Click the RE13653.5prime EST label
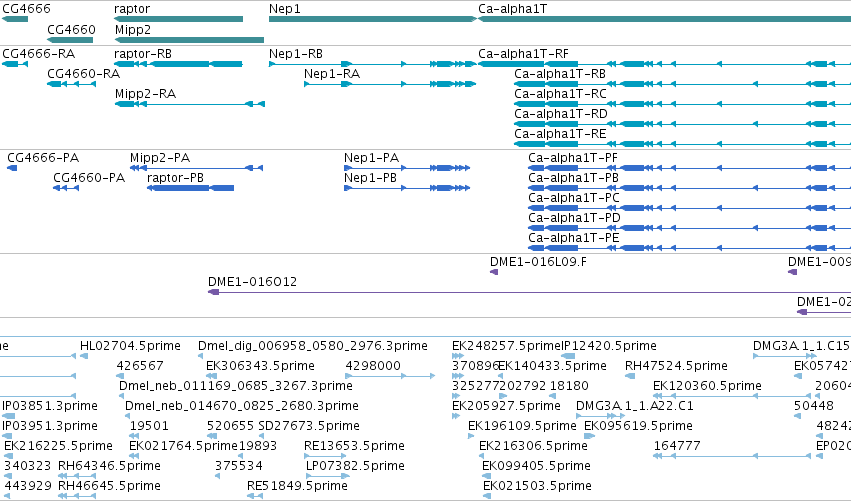Viewport: 851px width, 501px height. click(x=354, y=447)
